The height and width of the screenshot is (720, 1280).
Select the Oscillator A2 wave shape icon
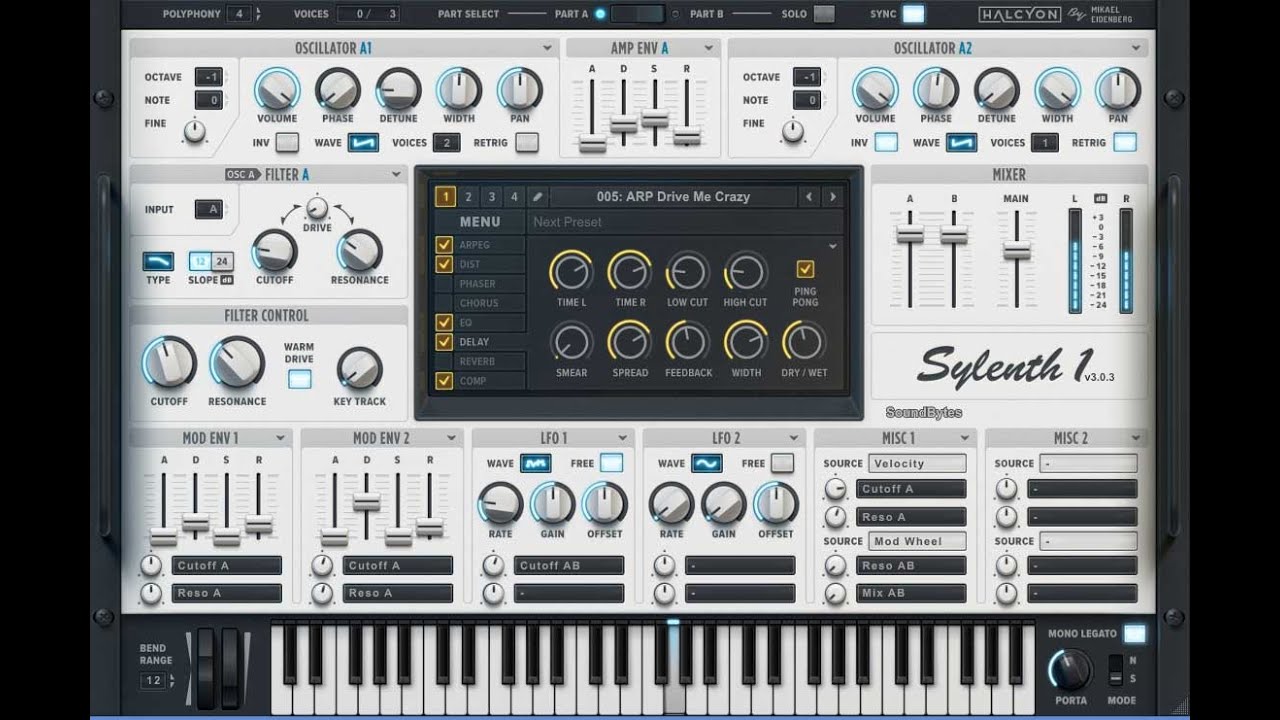tap(961, 143)
